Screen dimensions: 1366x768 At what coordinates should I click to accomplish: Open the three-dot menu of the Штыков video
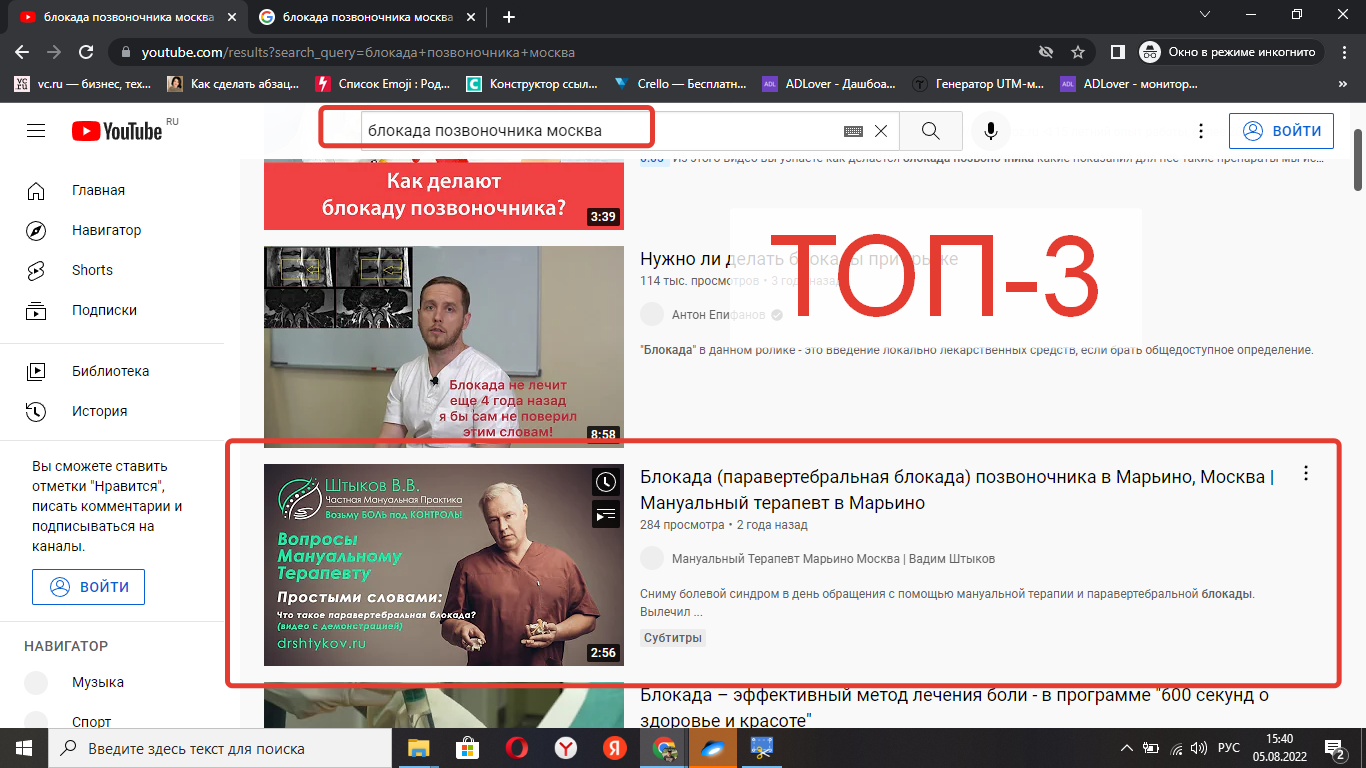click(x=1305, y=474)
